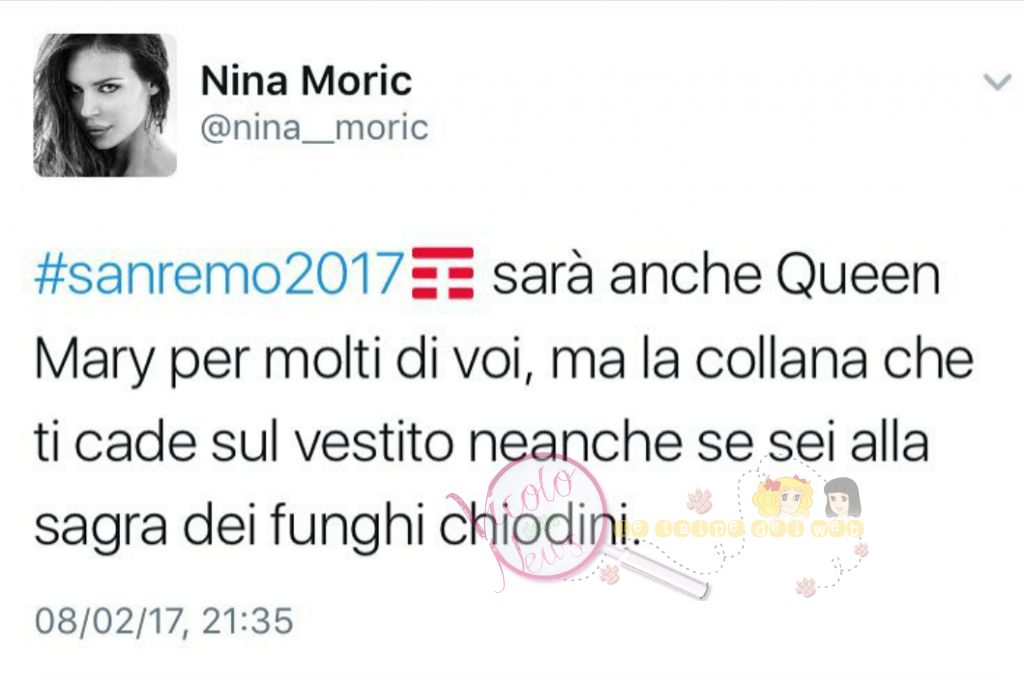Click the small paw print right of 'web'
Viewport: 1024px width, 680px height.
click(861, 550)
